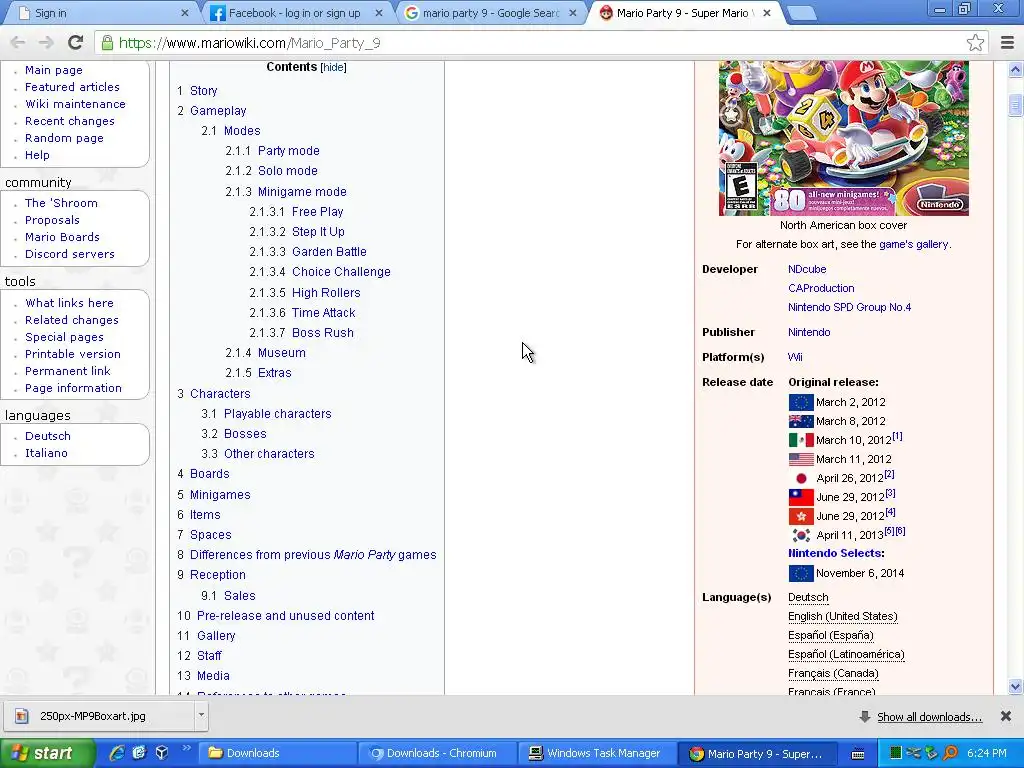The width and height of the screenshot is (1024, 768).
Task: Open Recent changes in the sidebar
Action: [69, 121]
